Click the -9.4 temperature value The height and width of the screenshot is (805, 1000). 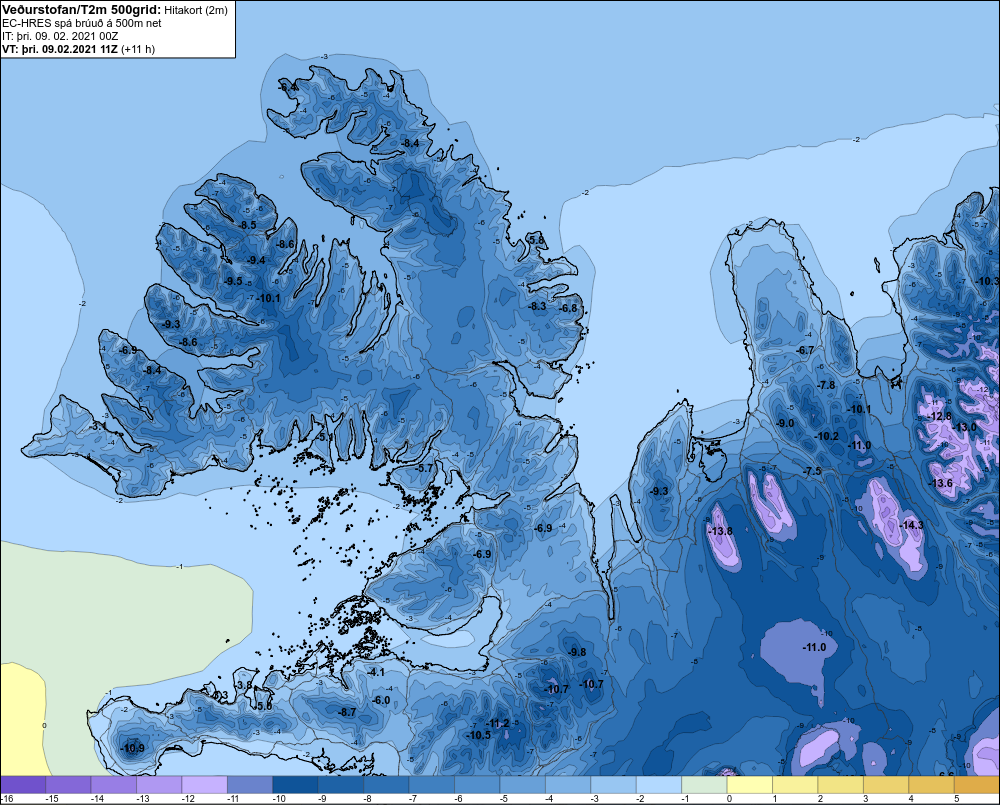pyautogui.click(x=256, y=260)
